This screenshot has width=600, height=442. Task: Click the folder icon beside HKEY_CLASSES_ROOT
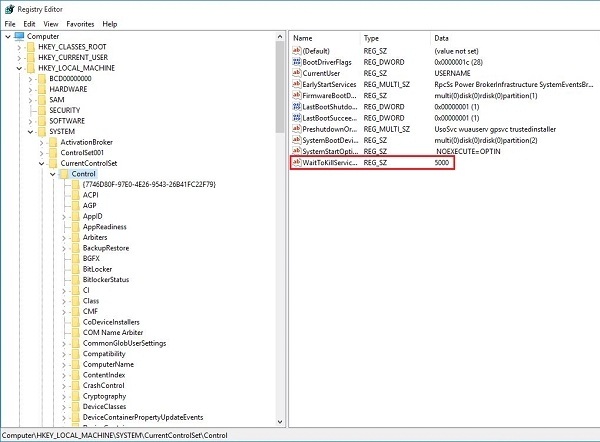tap(30, 48)
